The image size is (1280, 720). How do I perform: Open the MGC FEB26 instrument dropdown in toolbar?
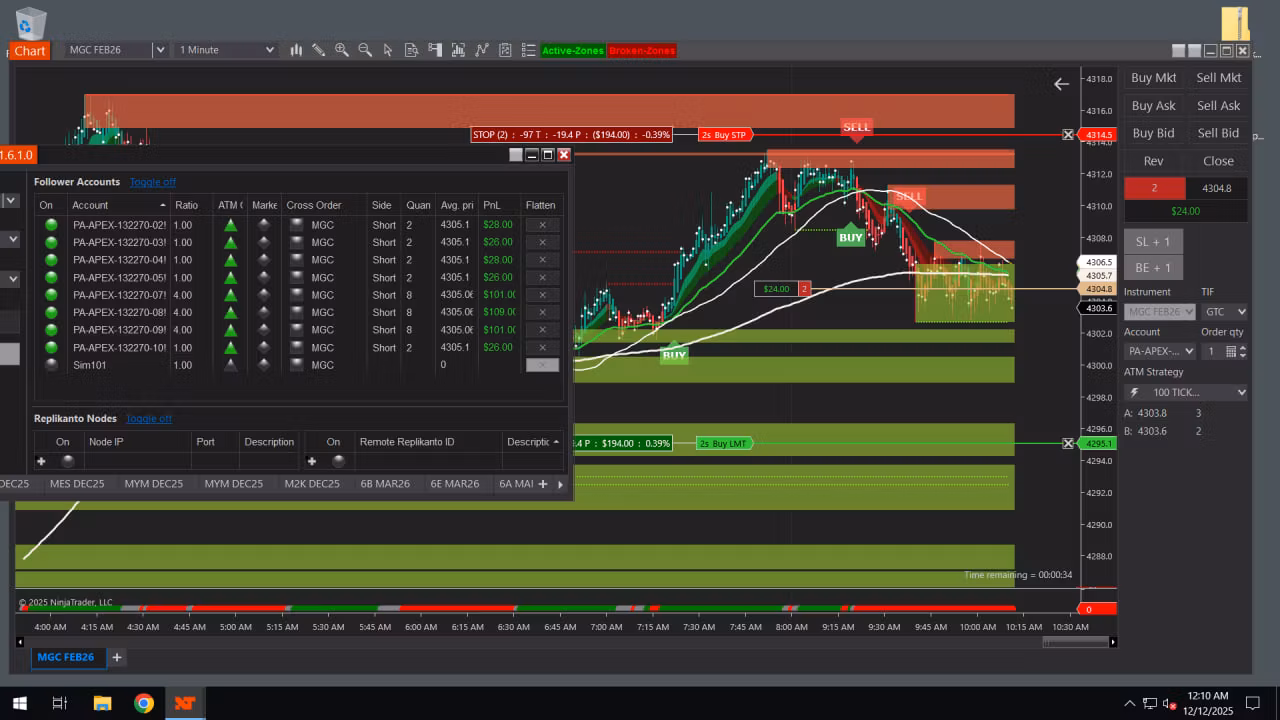(x=159, y=50)
